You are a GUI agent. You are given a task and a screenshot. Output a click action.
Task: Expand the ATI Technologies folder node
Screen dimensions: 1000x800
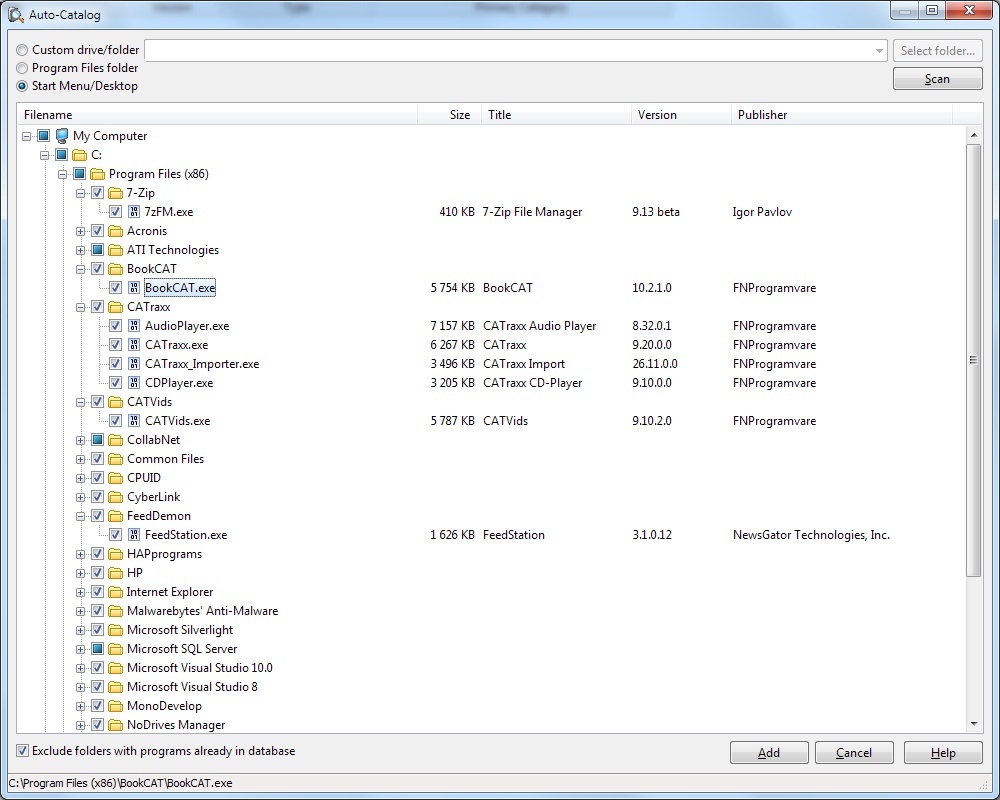pyautogui.click(x=81, y=250)
